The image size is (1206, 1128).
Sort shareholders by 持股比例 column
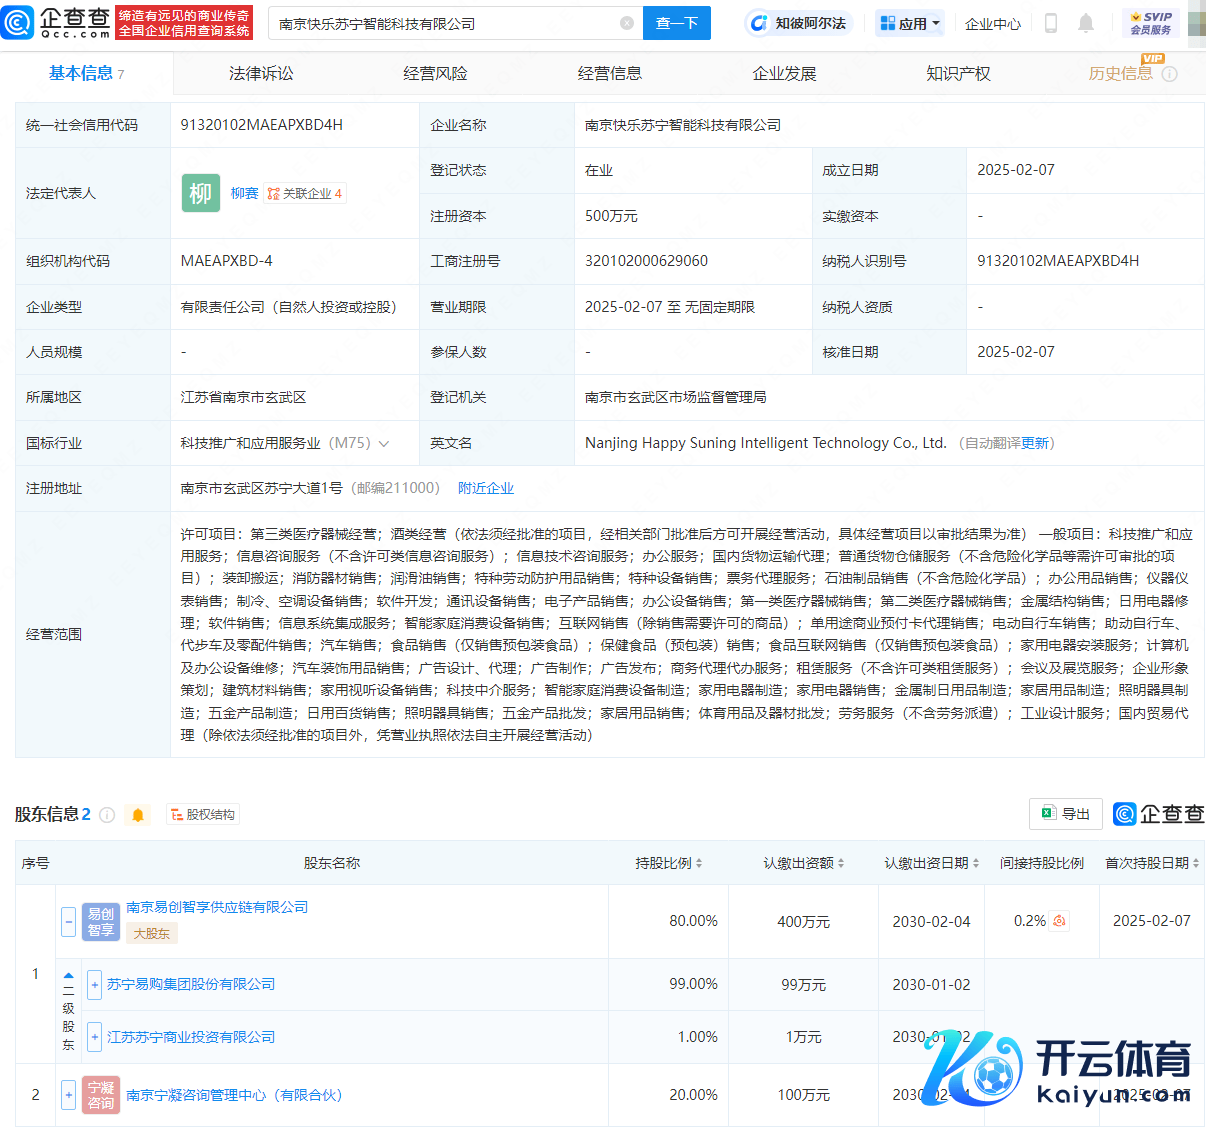click(668, 863)
